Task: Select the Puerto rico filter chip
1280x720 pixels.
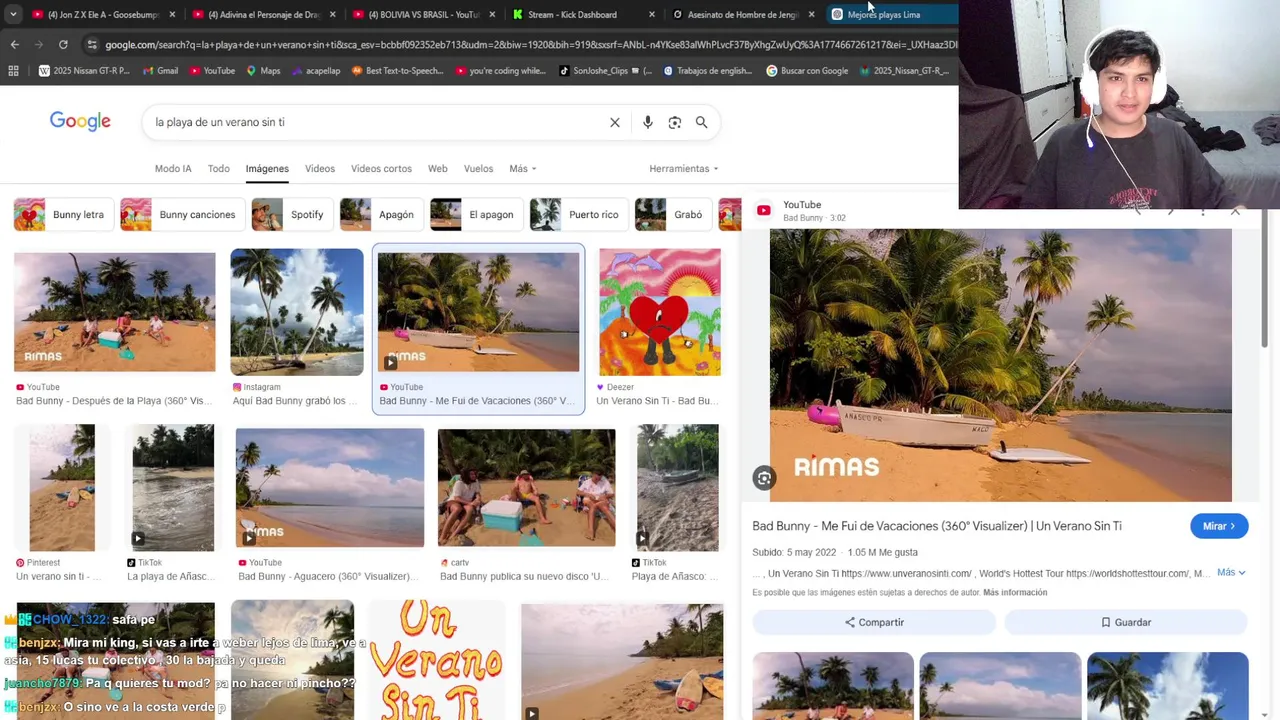Action: (x=578, y=214)
